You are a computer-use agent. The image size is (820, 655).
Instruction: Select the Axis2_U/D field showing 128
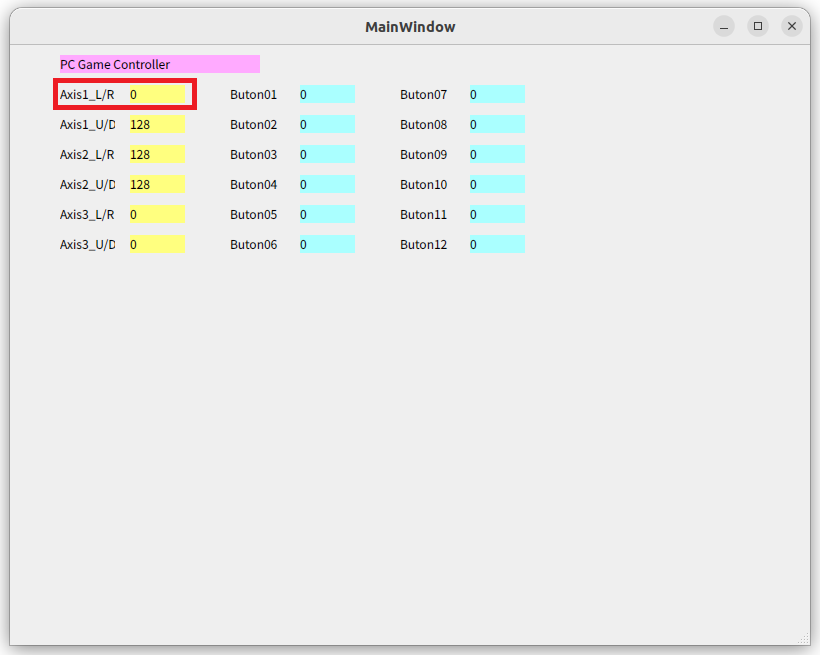(x=155, y=184)
